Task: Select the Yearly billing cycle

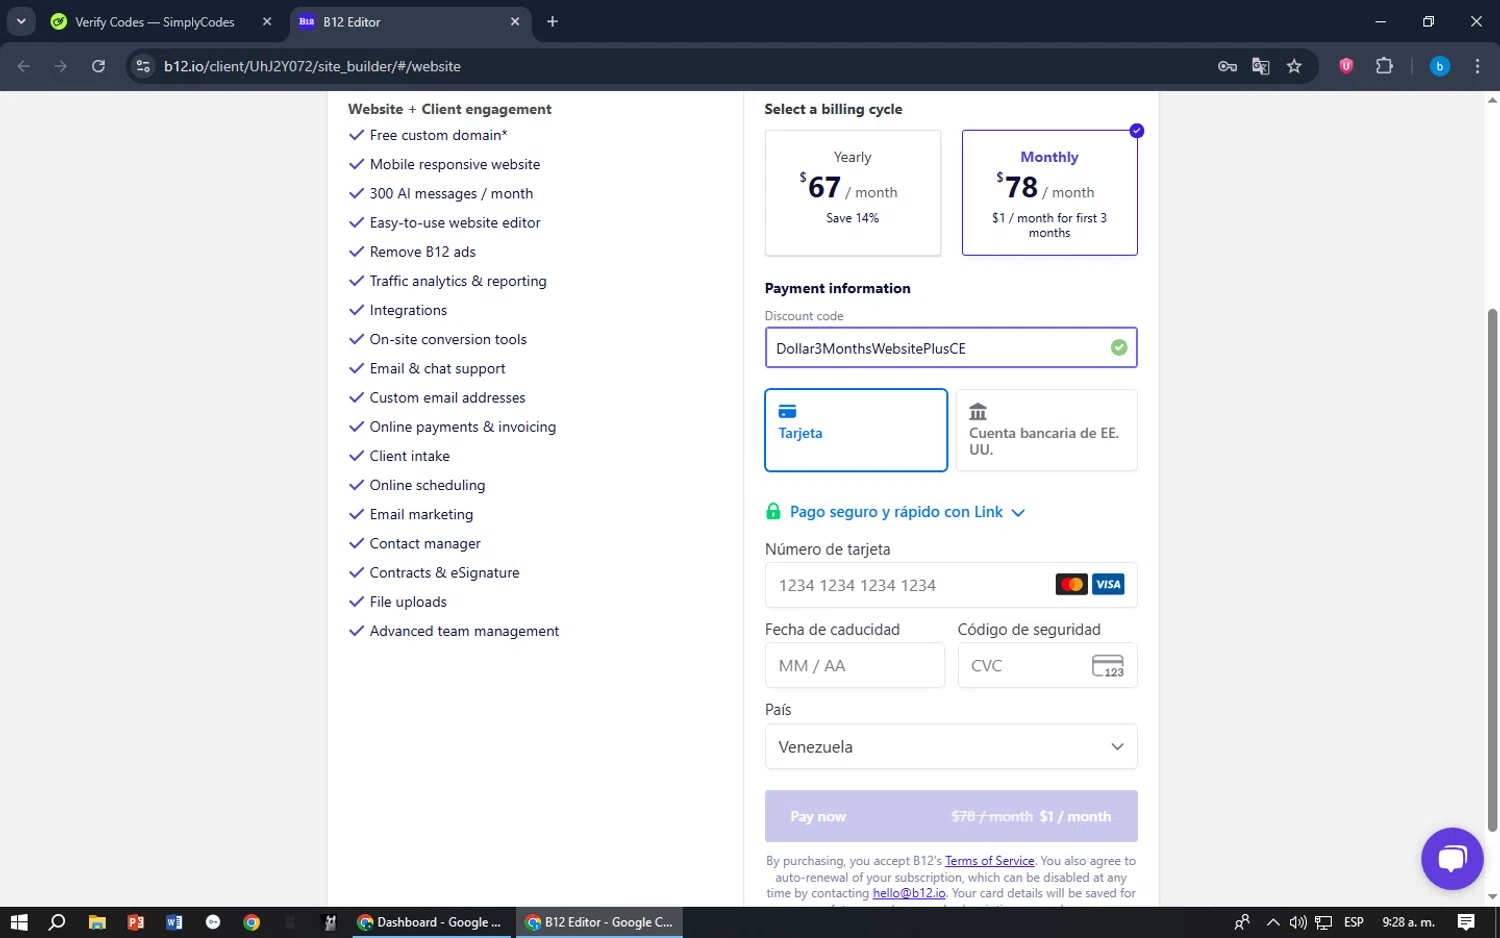Action: coord(853,192)
